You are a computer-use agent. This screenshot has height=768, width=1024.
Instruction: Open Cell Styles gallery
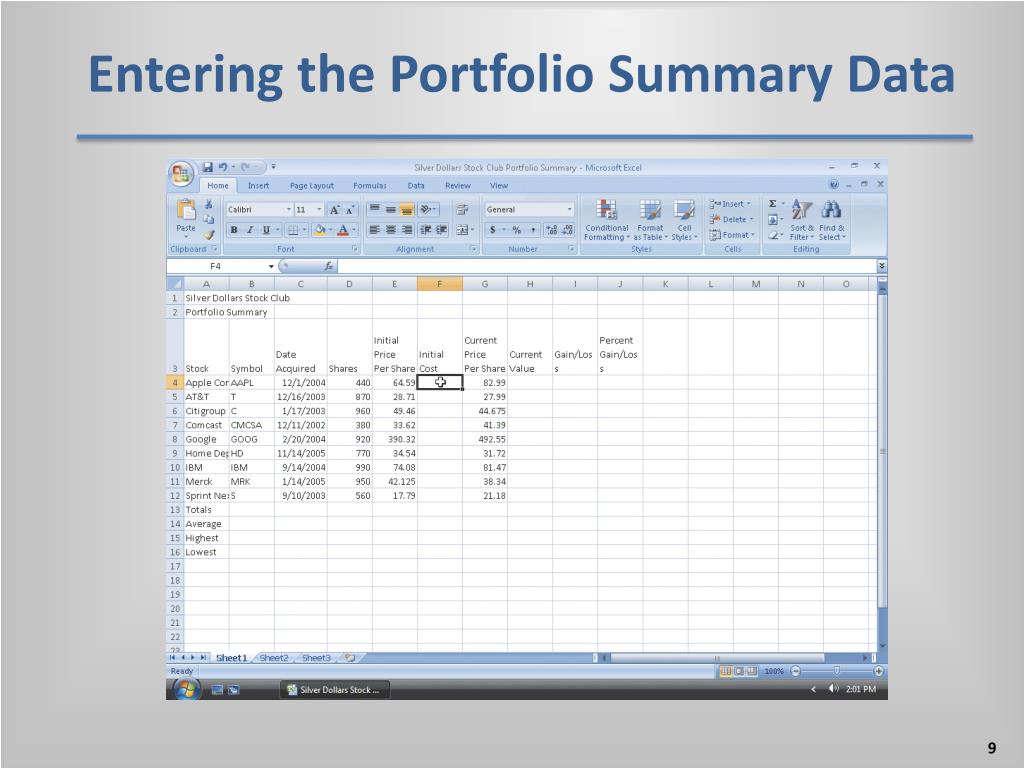click(x=684, y=220)
